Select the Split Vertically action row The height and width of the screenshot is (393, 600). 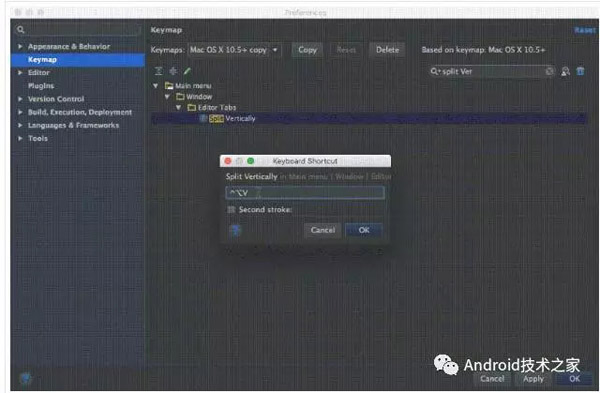coord(369,119)
